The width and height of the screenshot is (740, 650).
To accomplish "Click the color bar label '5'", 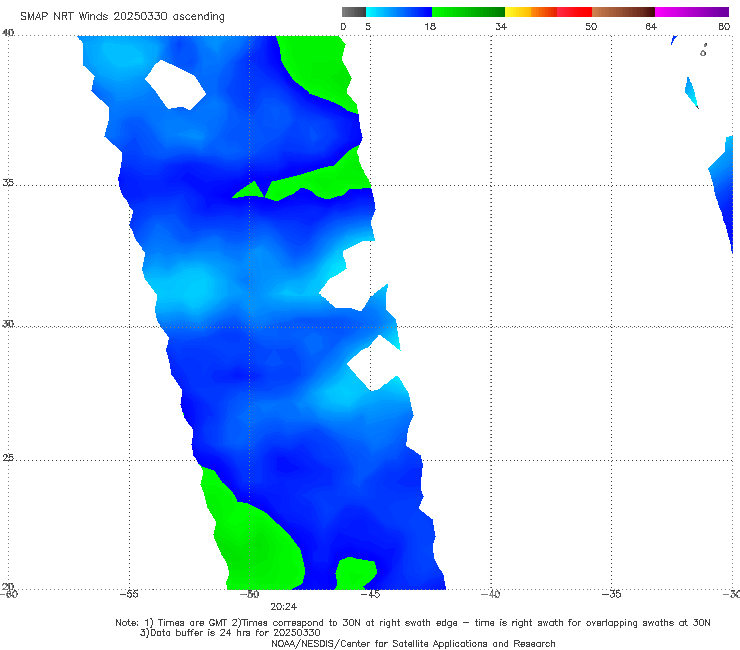I will click(368, 26).
